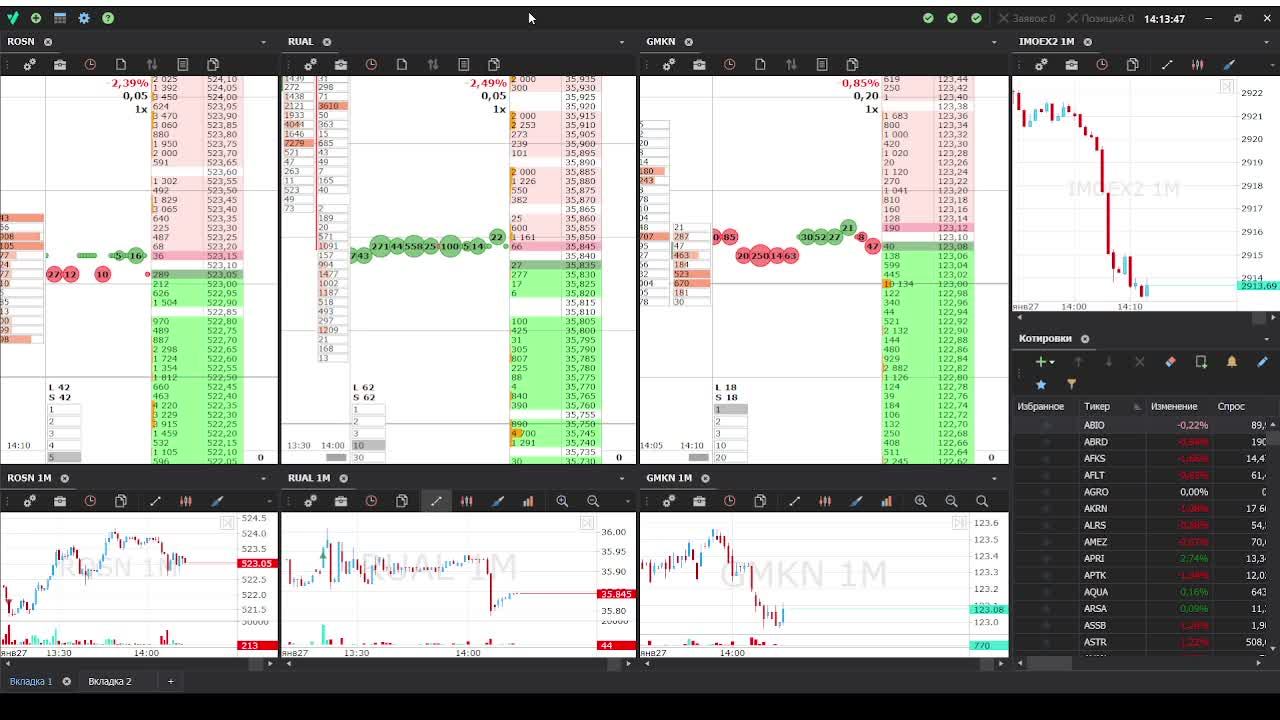This screenshot has height=720, width=1280.
Task: Click the bell alert icon in Котировки panel
Action: pyautogui.click(x=1232, y=362)
